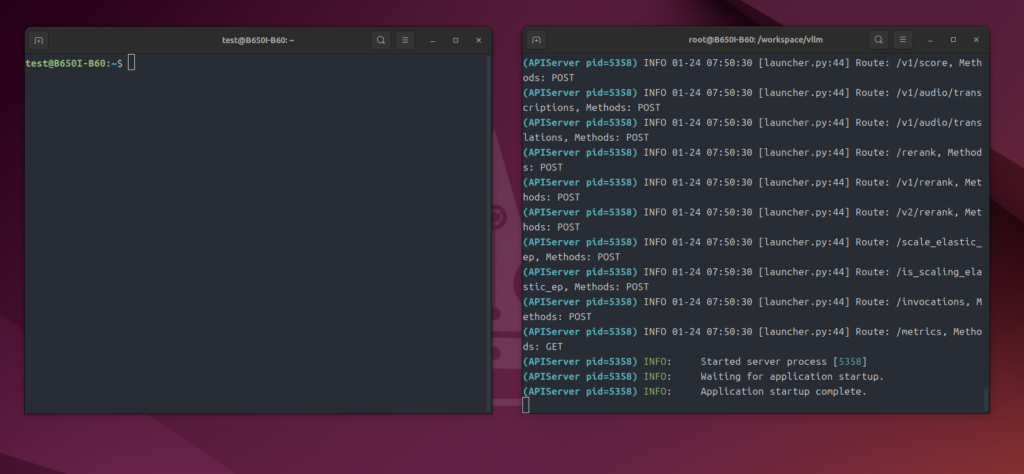Maximize the test@B650I-B60 terminal window

point(456,41)
